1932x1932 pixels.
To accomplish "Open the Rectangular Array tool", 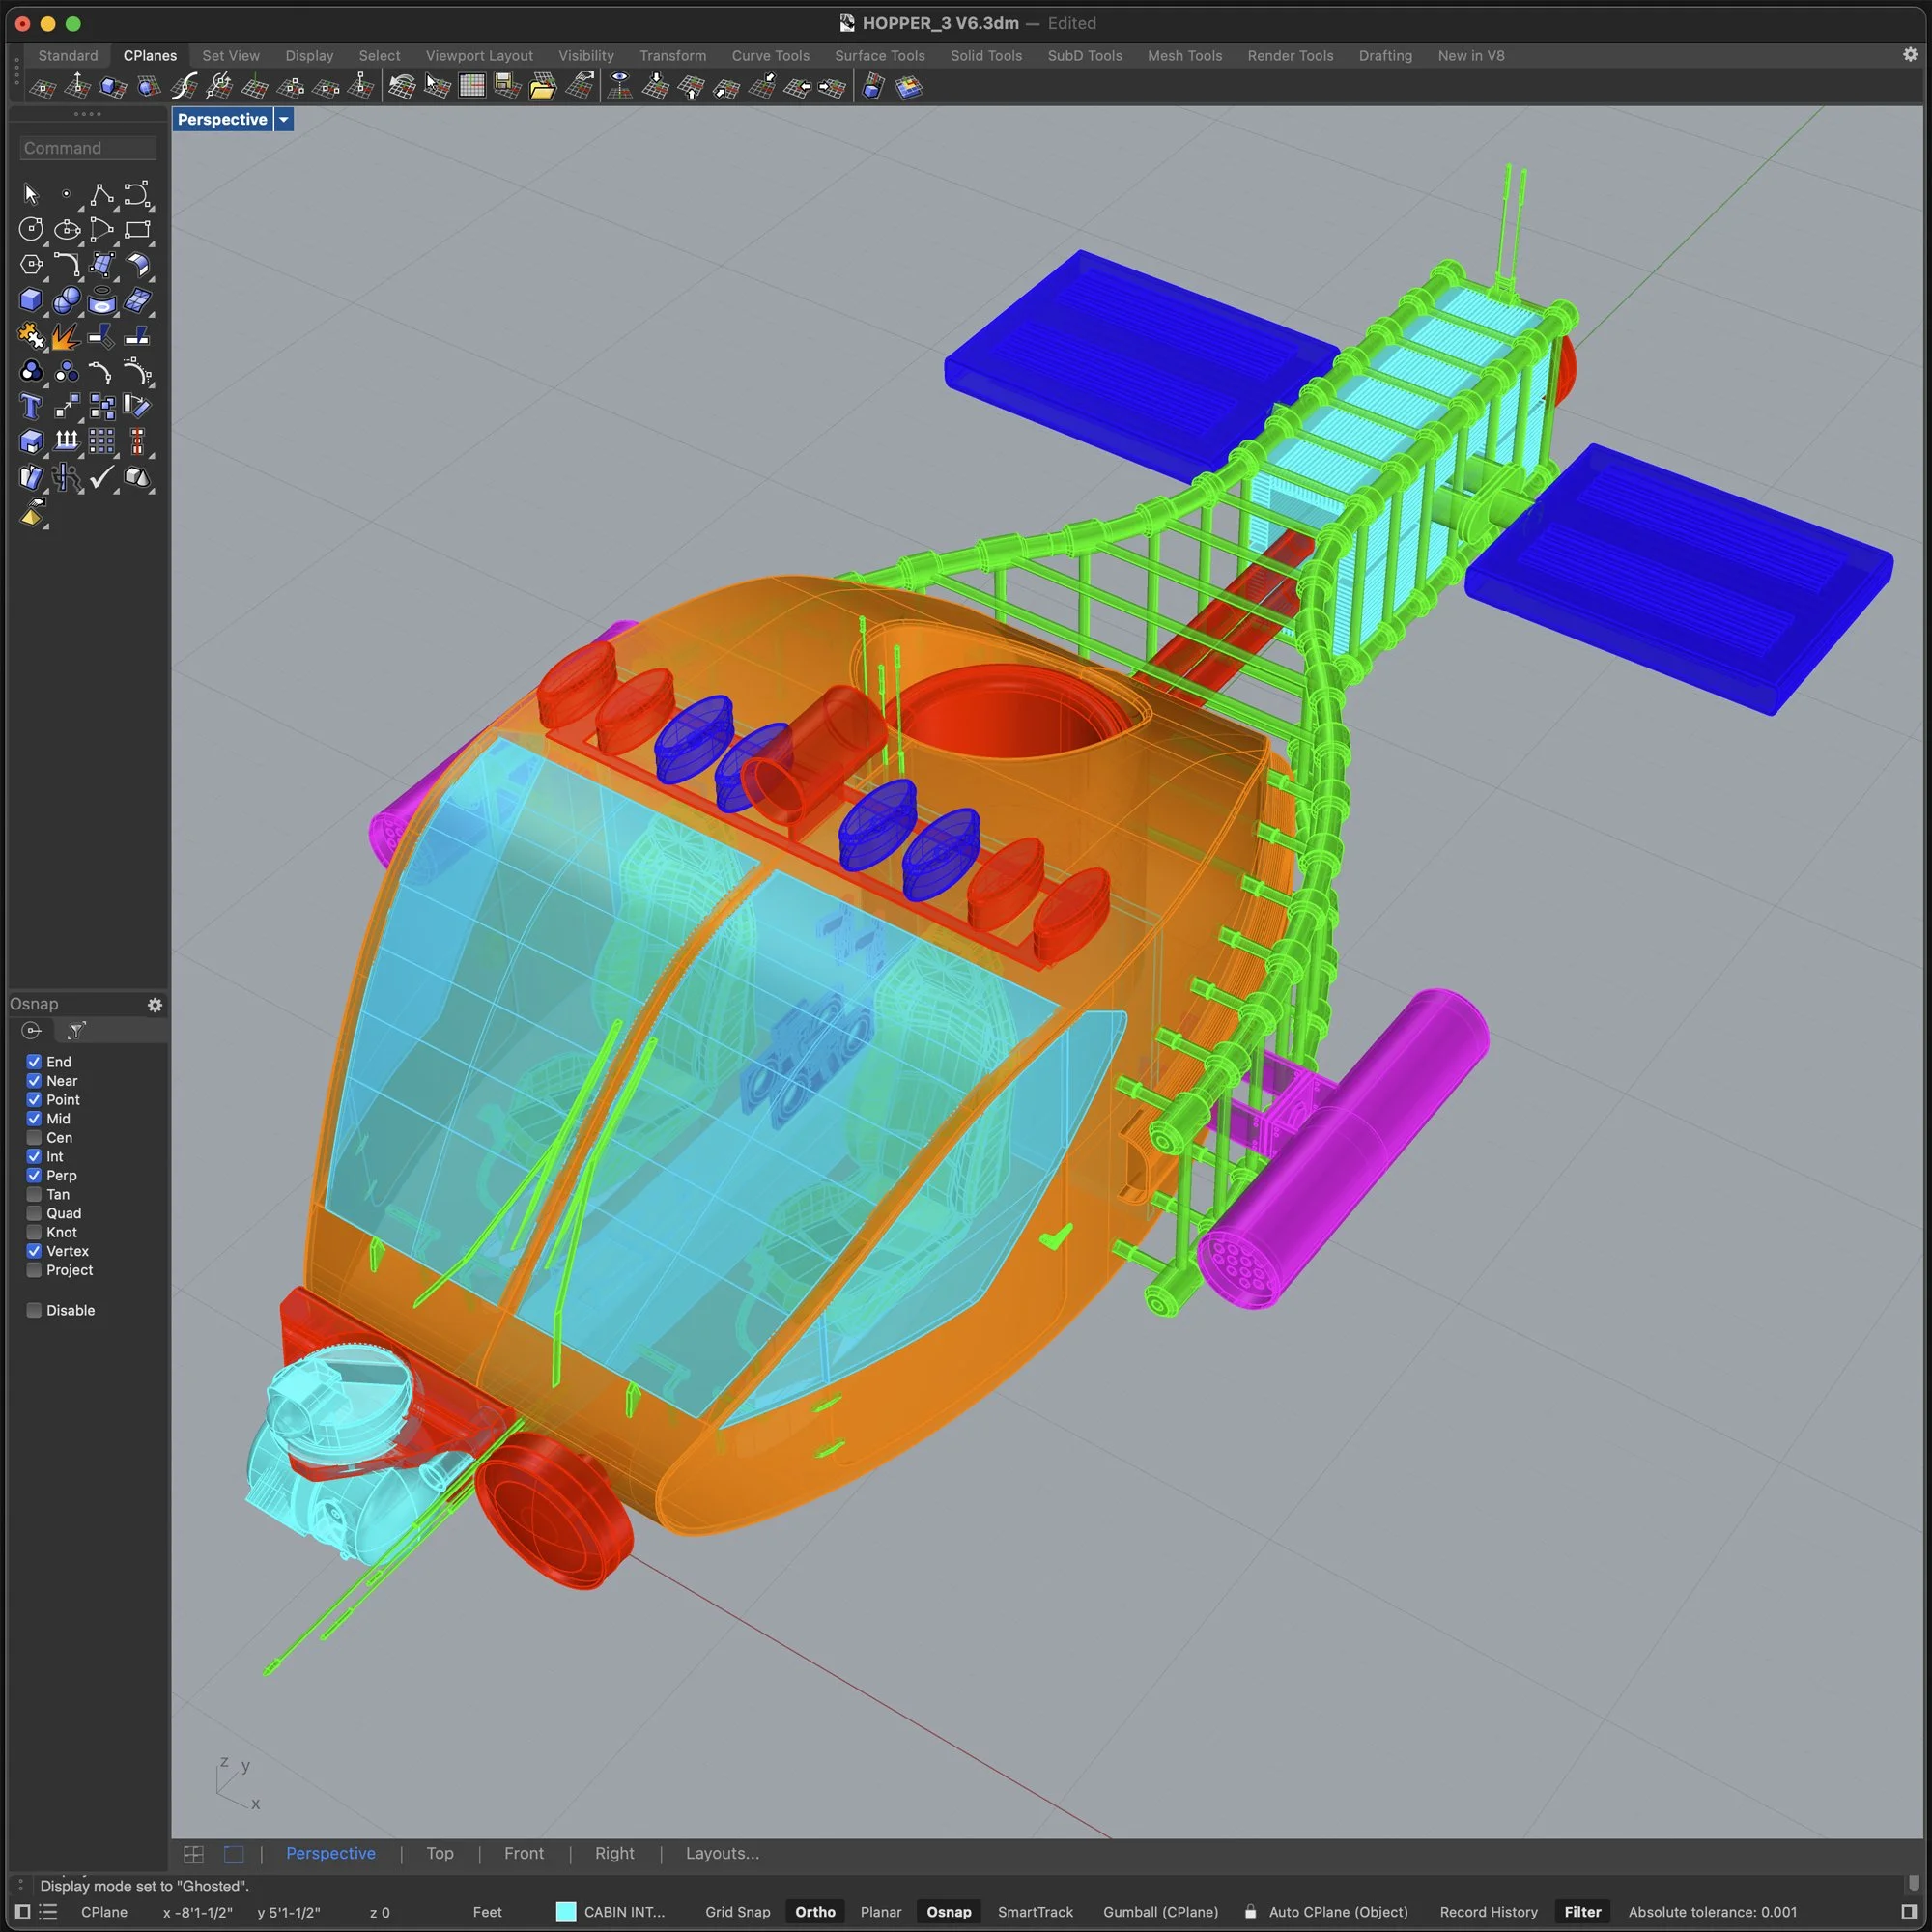I will 101,441.
